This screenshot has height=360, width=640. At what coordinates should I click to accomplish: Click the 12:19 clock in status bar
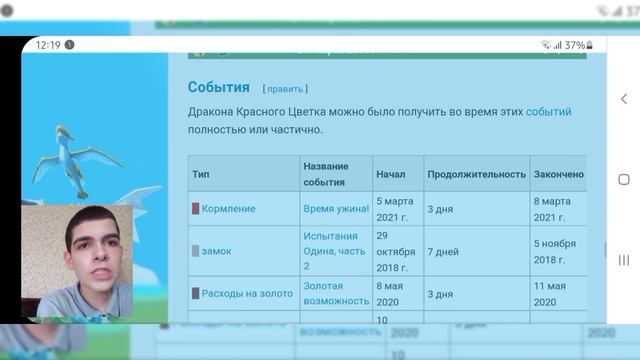point(48,45)
